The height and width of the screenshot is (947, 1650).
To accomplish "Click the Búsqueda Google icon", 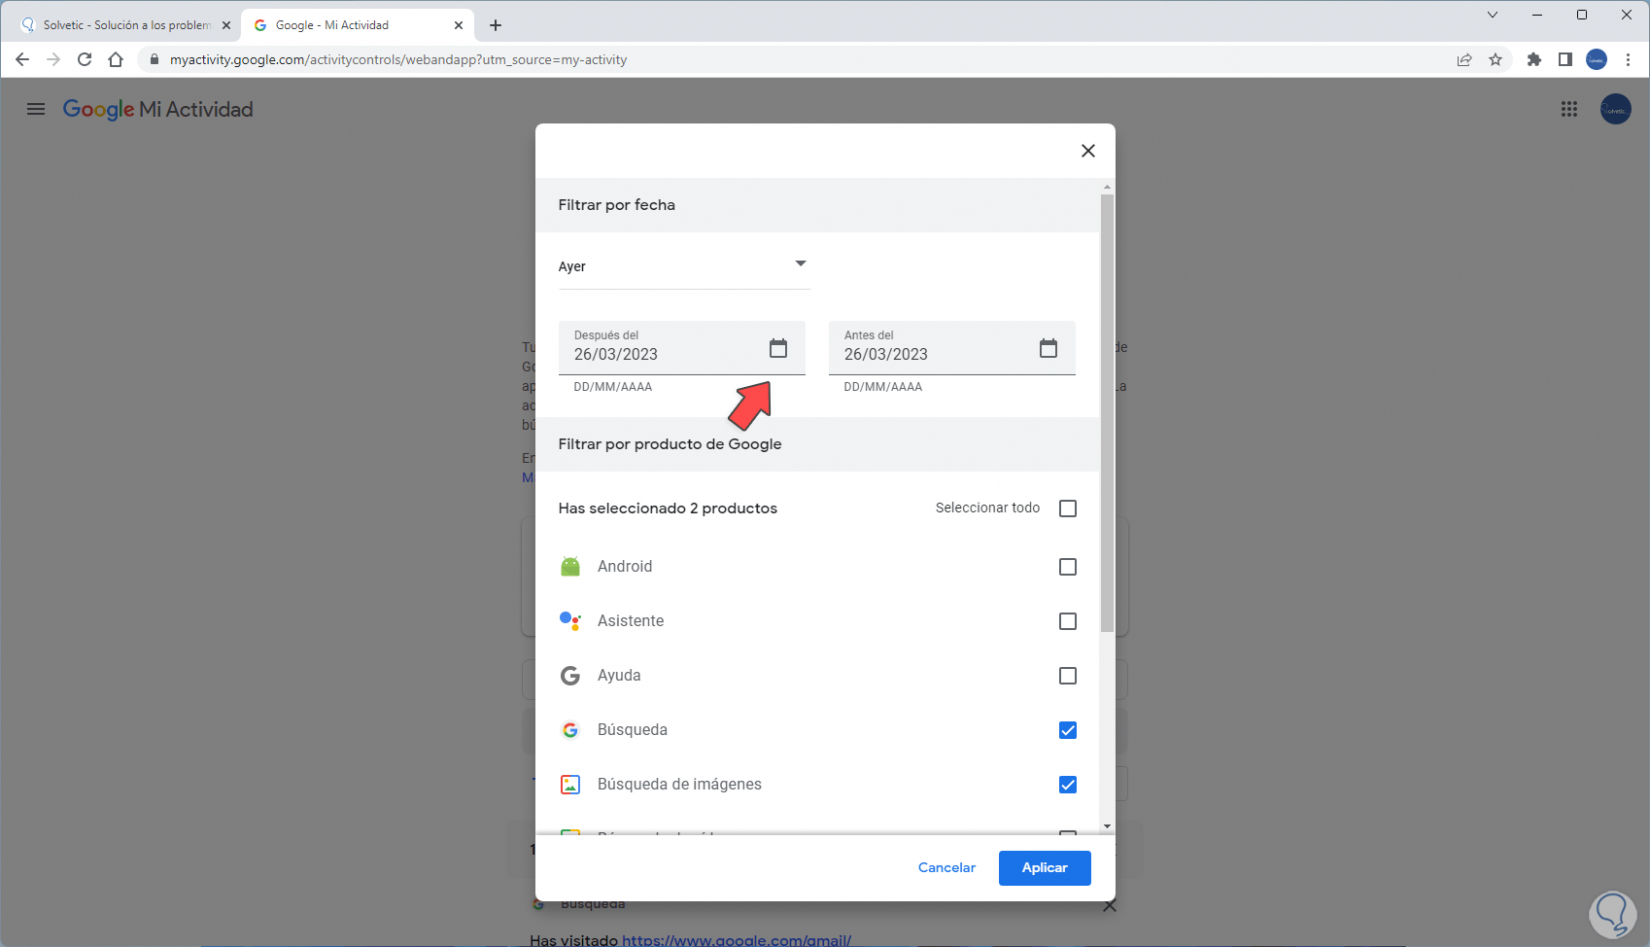I will (570, 730).
